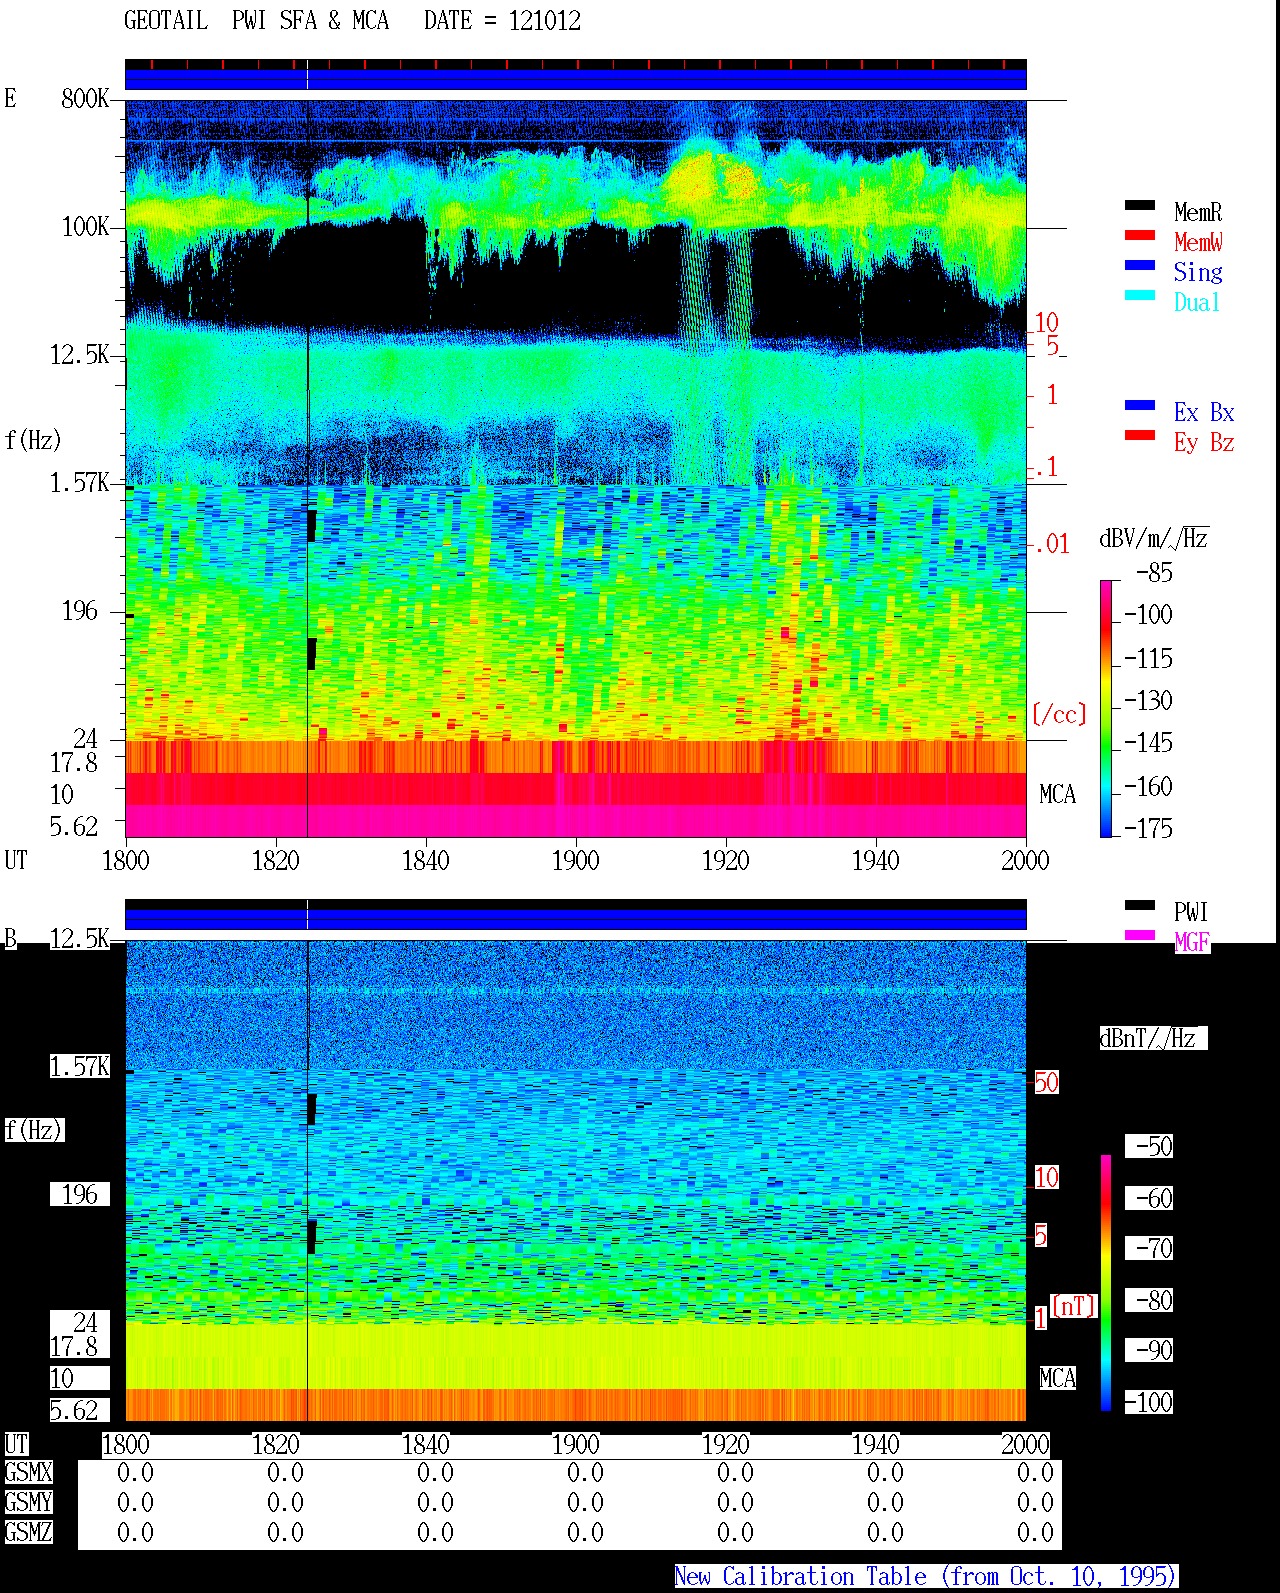The width and height of the screenshot is (1280, 1593).
Task: Click GSMX value under 1800
Action: [x=135, y=1472]
